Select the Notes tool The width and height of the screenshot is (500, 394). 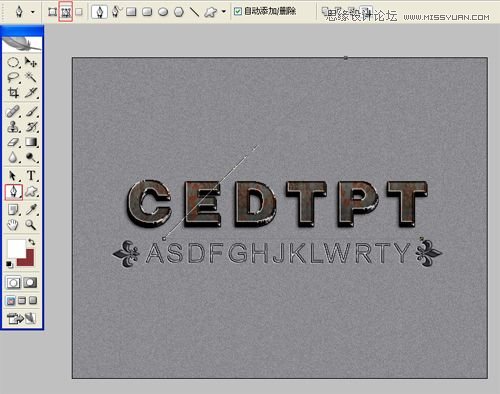13,210
